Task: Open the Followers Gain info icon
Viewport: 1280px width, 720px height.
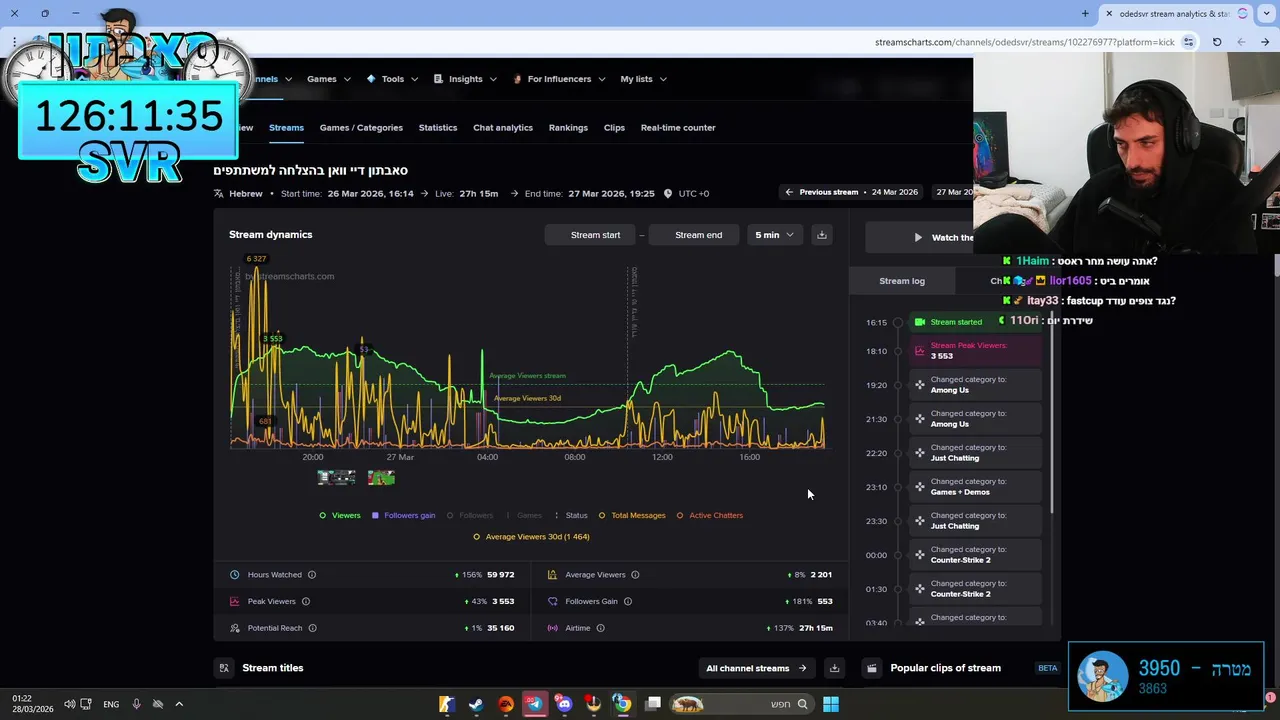Action: (628, 601)
